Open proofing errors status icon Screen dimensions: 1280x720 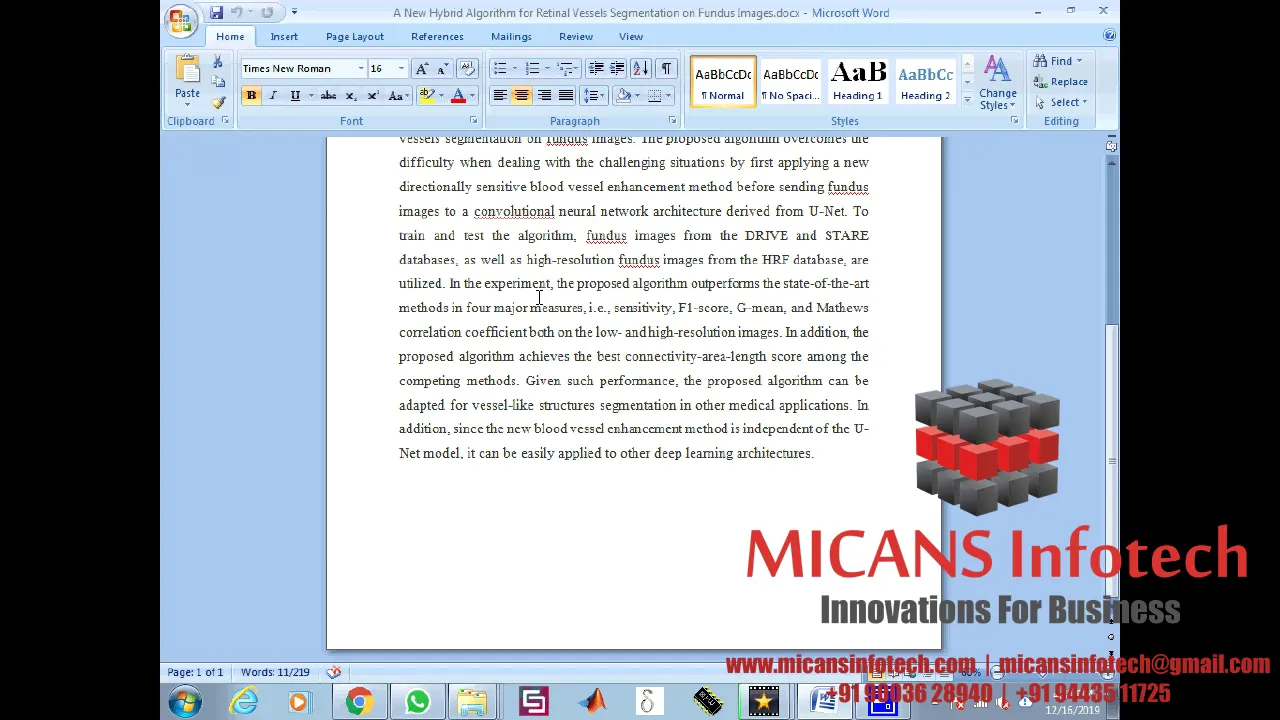tap(334, 672)
